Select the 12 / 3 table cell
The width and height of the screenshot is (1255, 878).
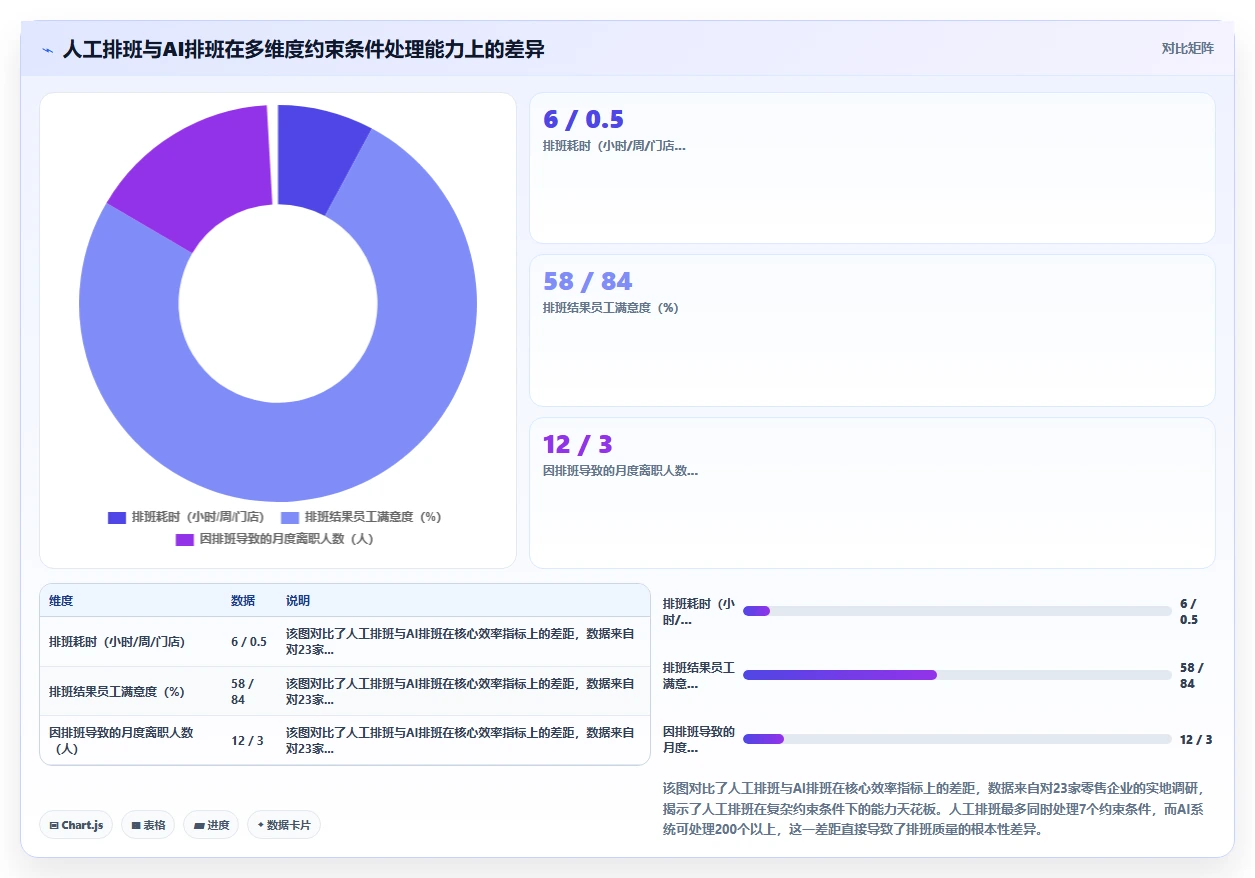pyautogui.click(x=247, y=741)
